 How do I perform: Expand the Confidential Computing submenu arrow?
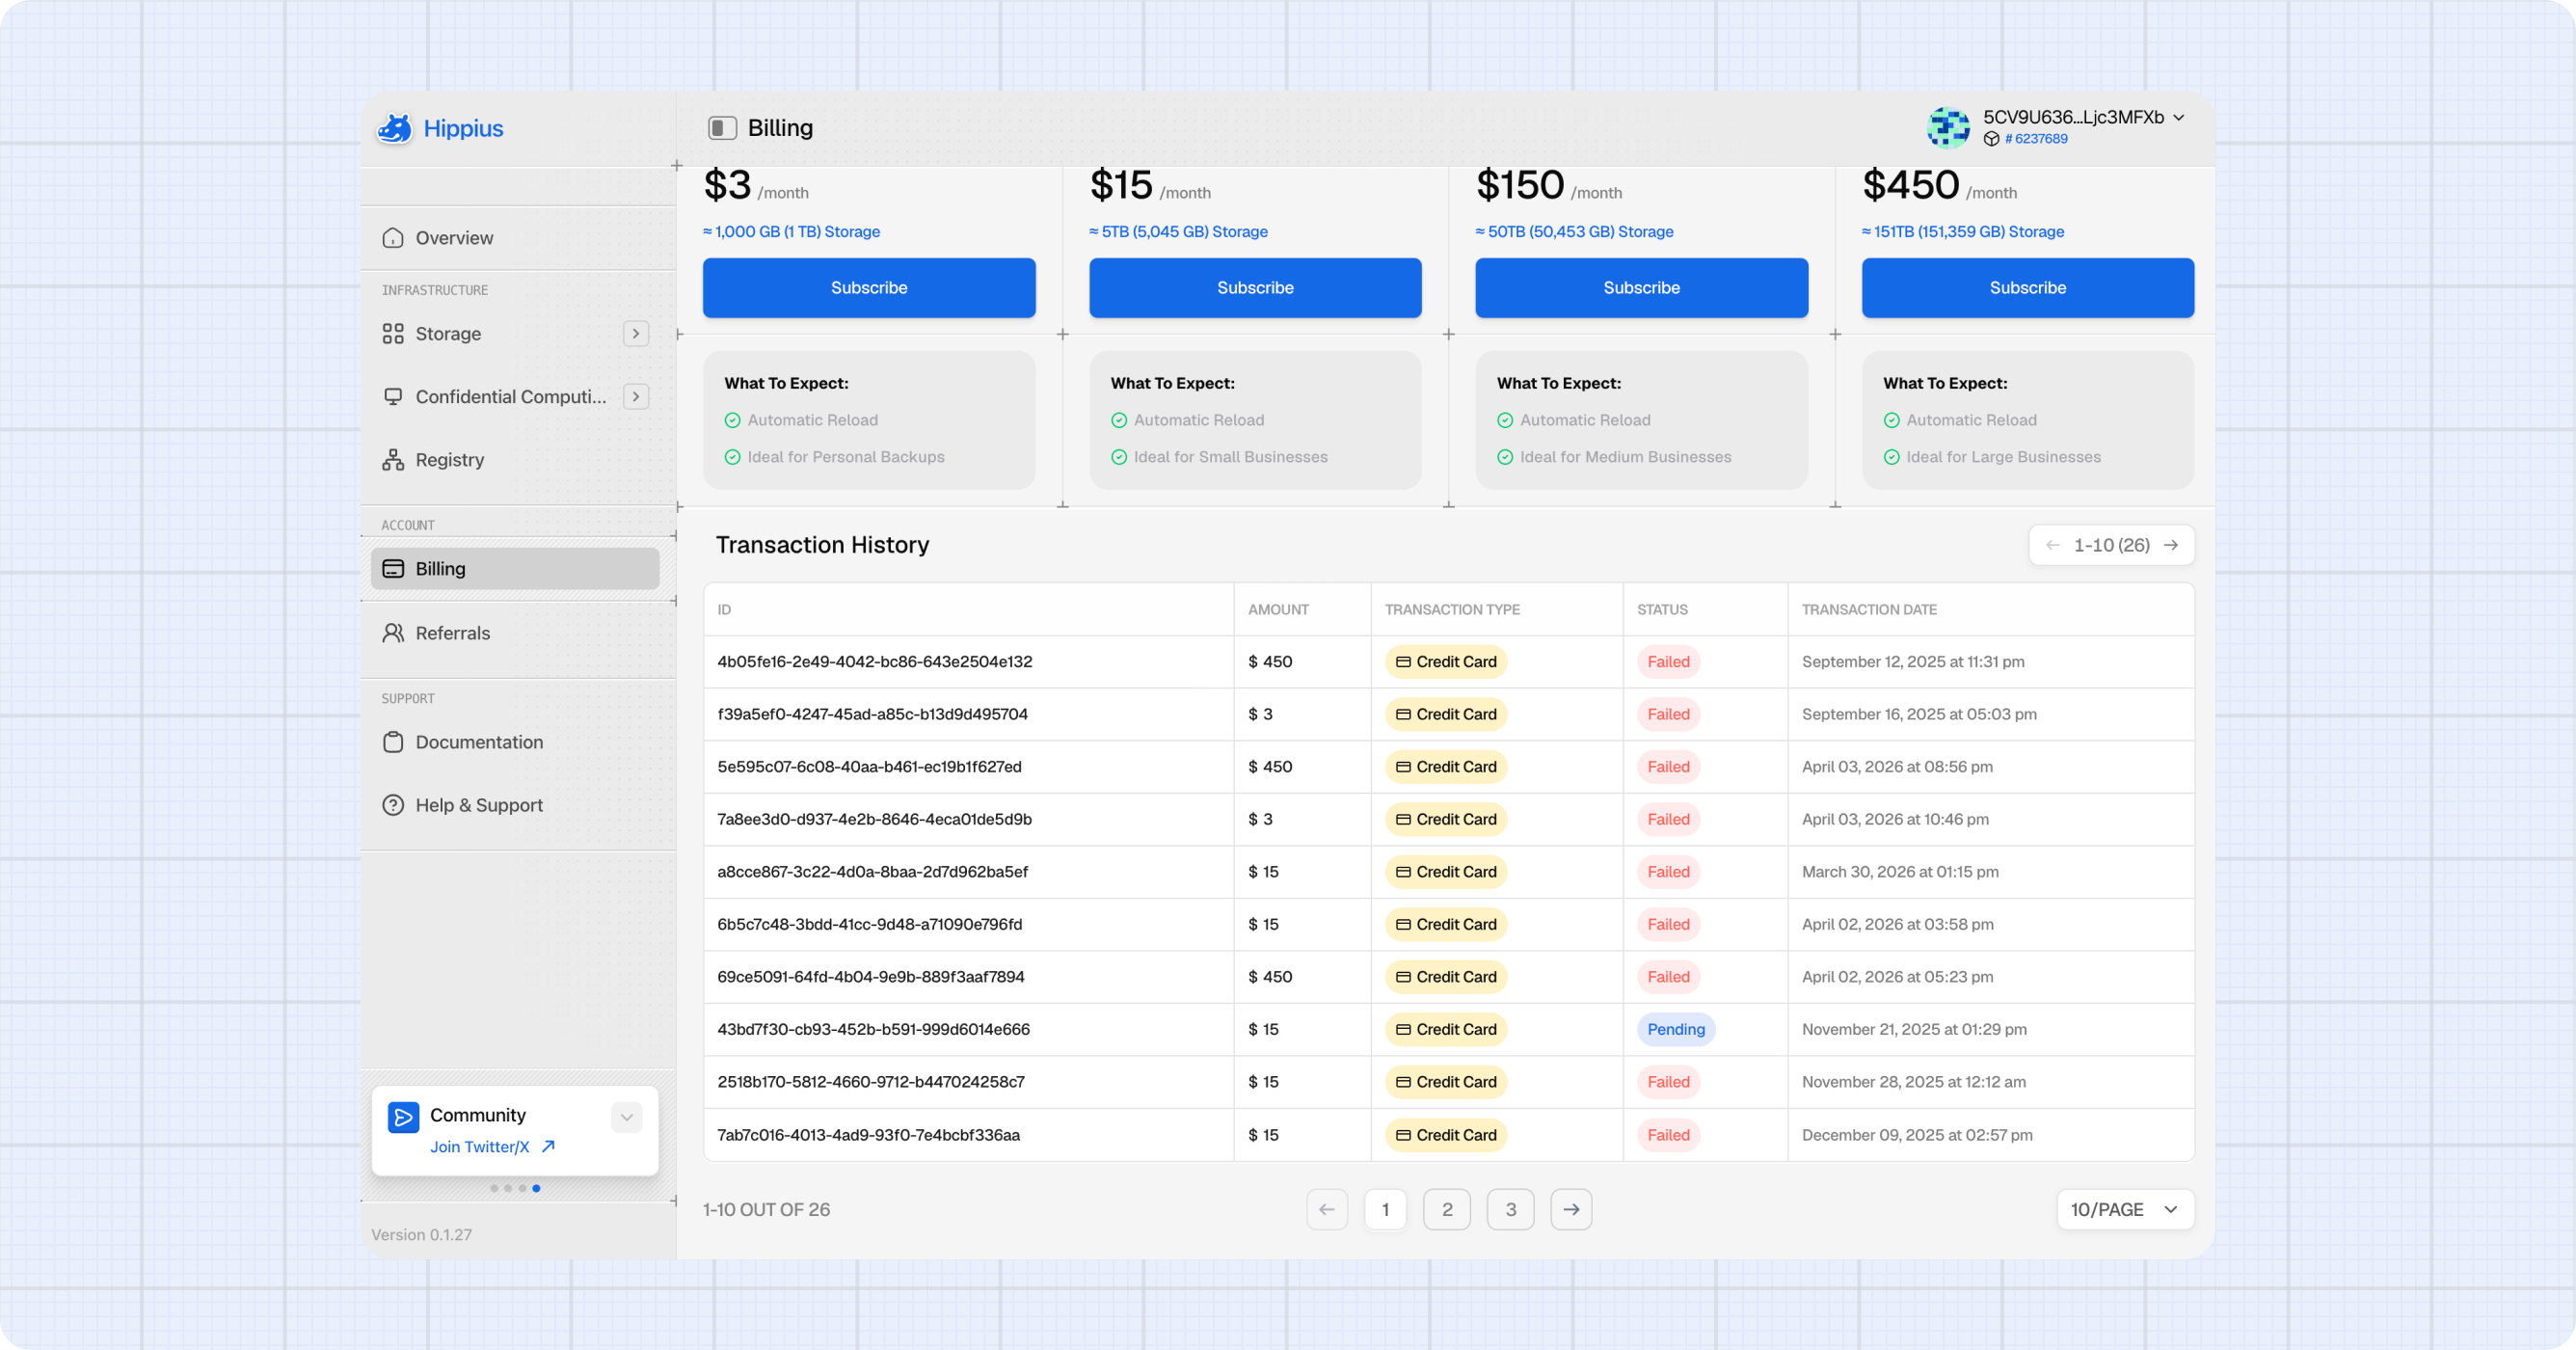coord(636,397)
